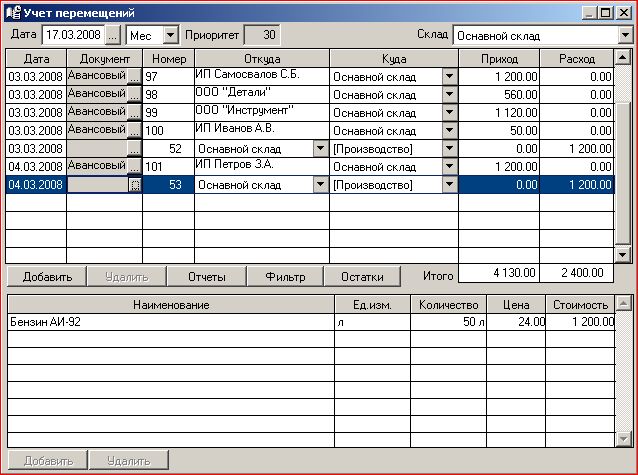Click the application icon in the title bar
Viewport: 638px width, 475px height.
[x=12, y=12]
